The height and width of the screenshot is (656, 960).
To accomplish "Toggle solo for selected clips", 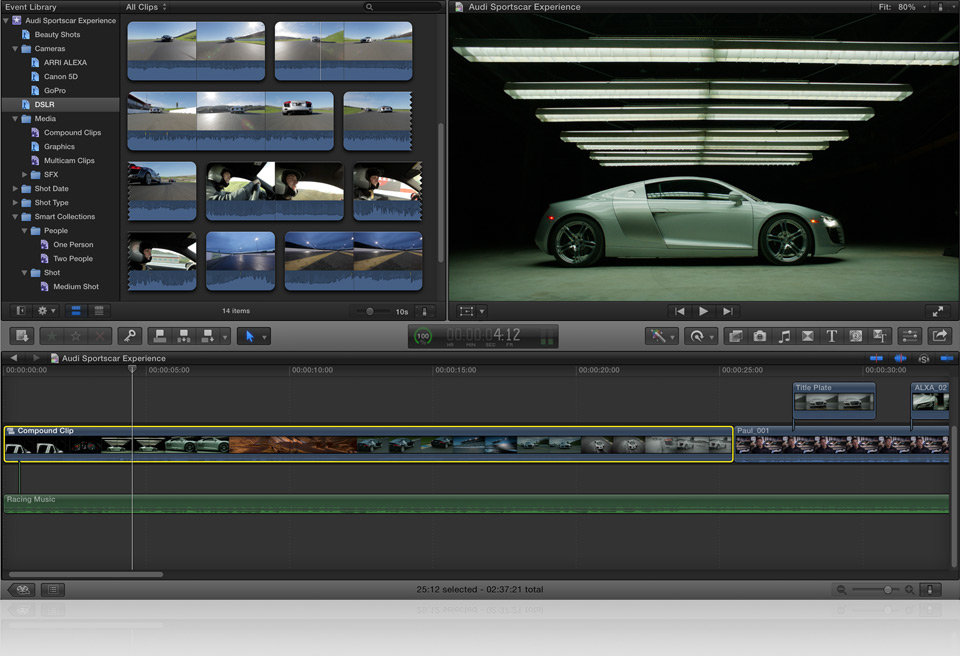I will coord(924,358).
